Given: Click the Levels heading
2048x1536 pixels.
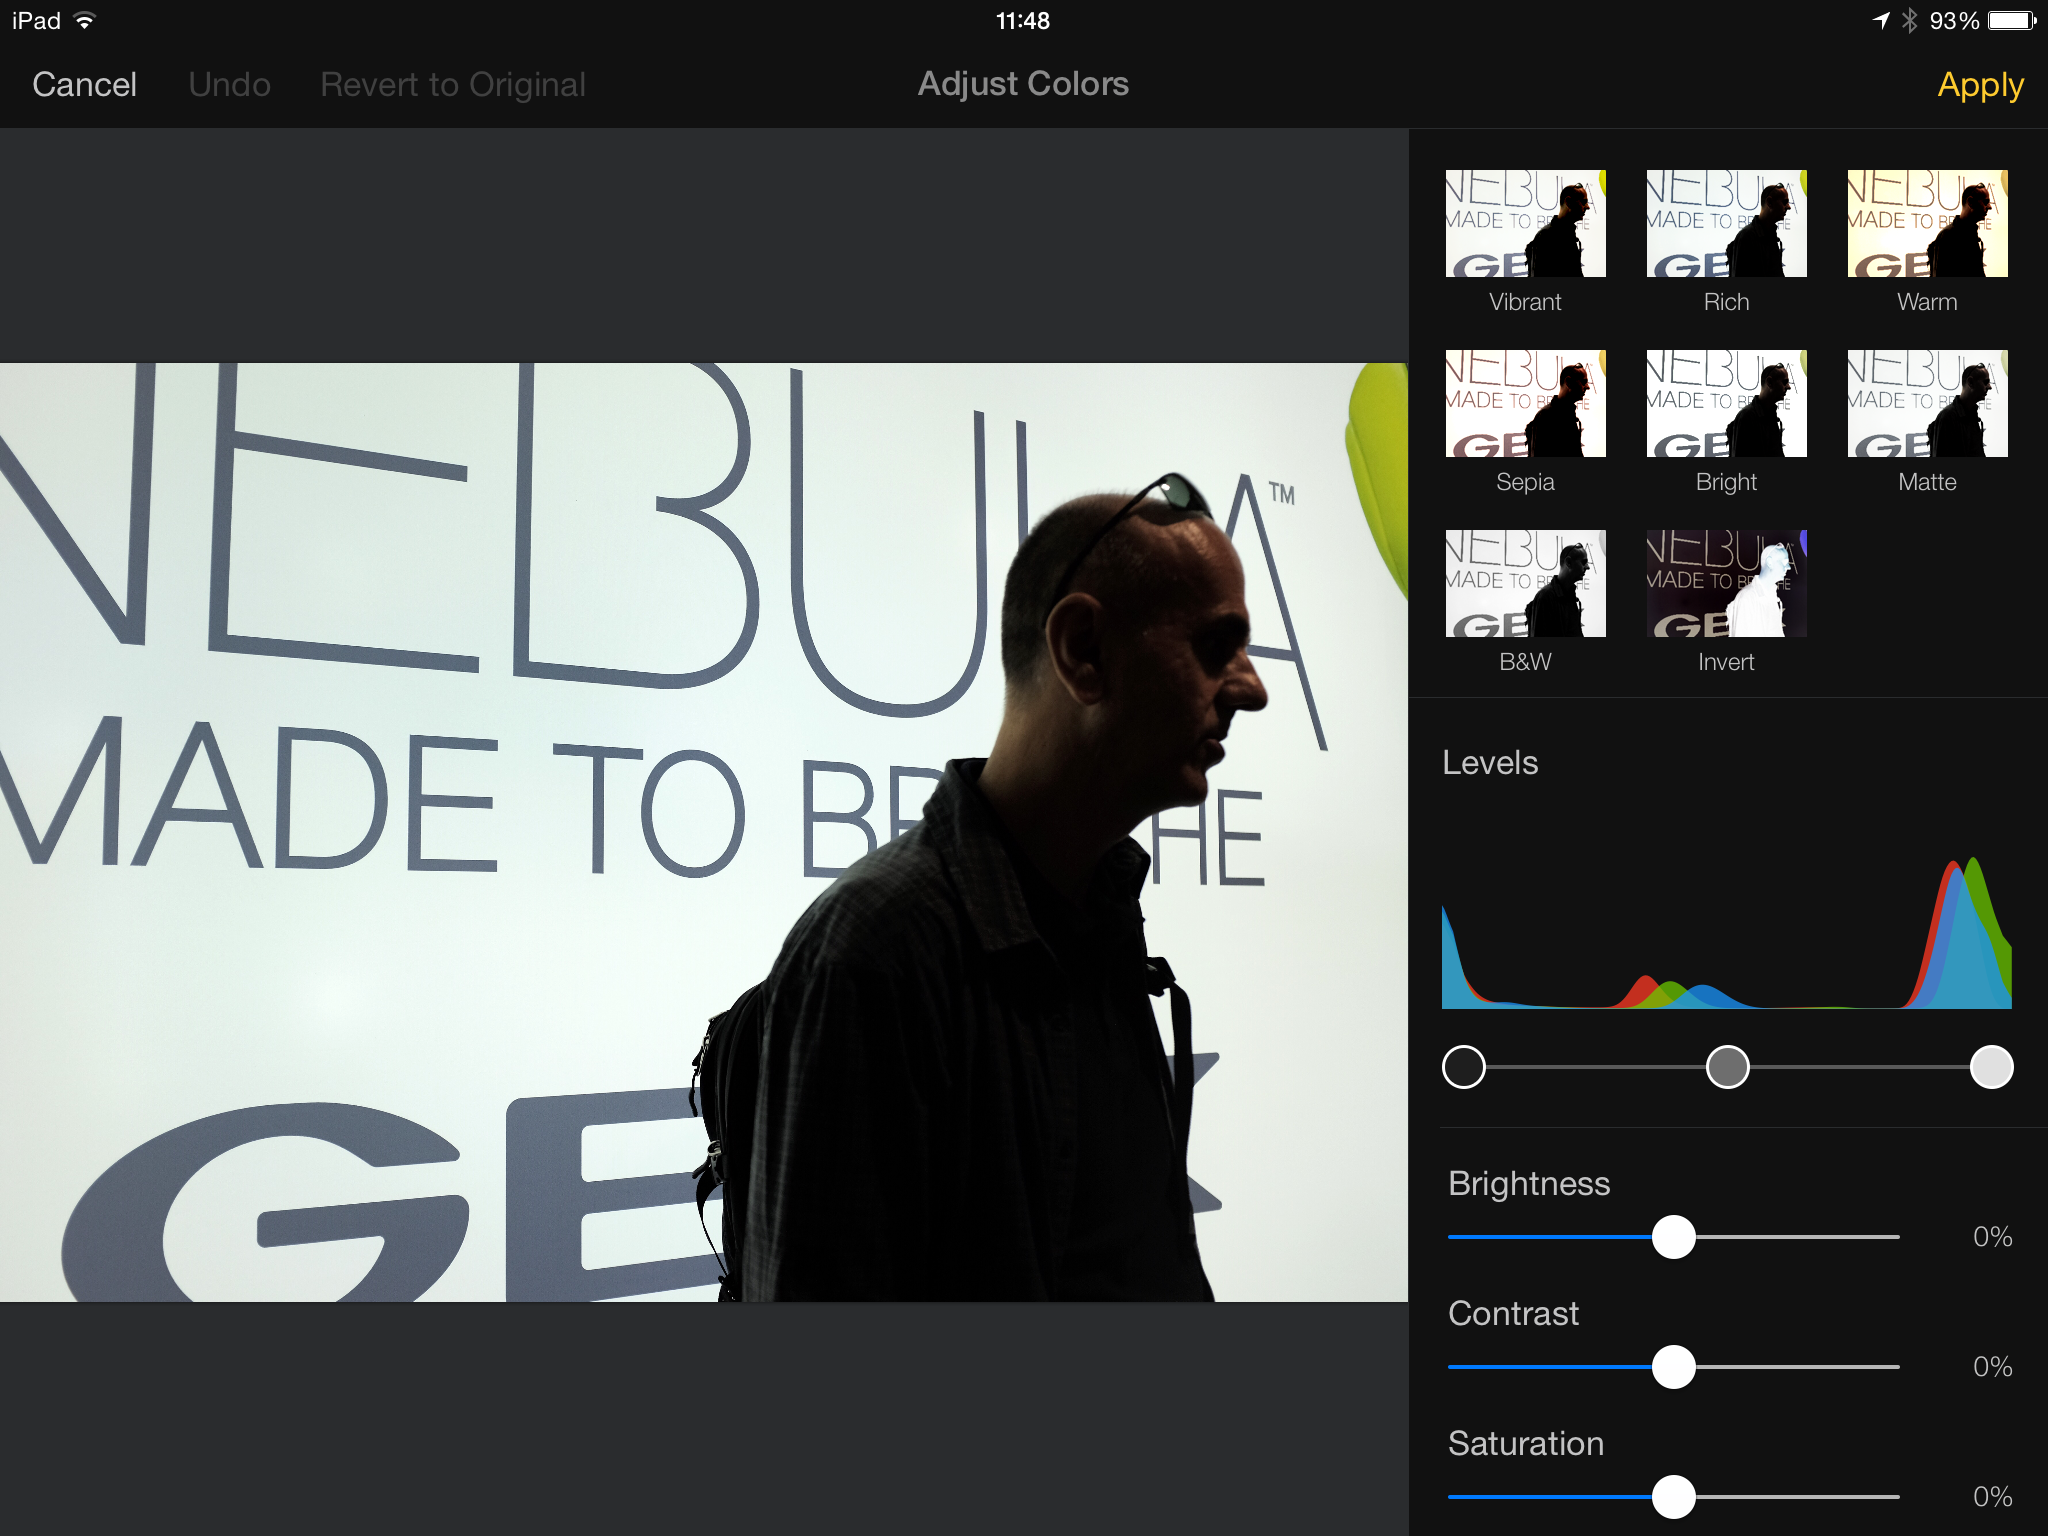Looking at the screenshot, I should [x=1490, y=763].
